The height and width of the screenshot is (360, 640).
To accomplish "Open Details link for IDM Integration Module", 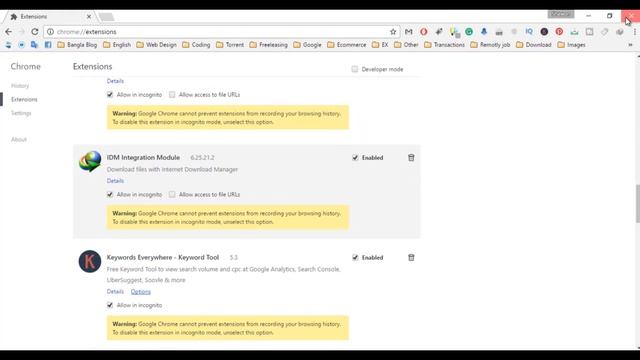I will click(115, 181).
